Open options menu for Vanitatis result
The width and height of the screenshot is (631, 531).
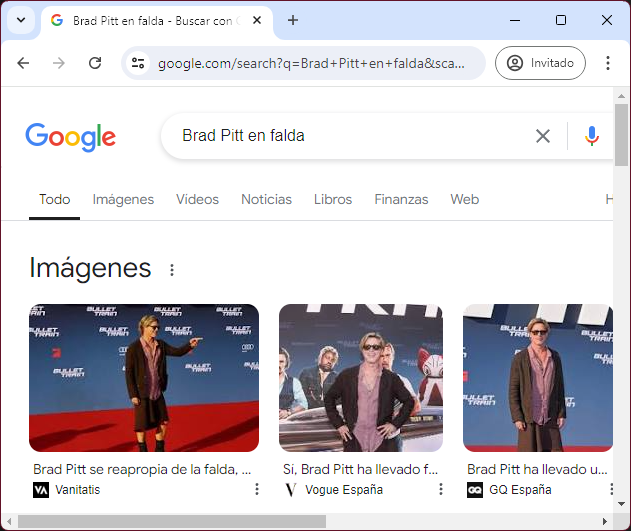tap(257, 489)
